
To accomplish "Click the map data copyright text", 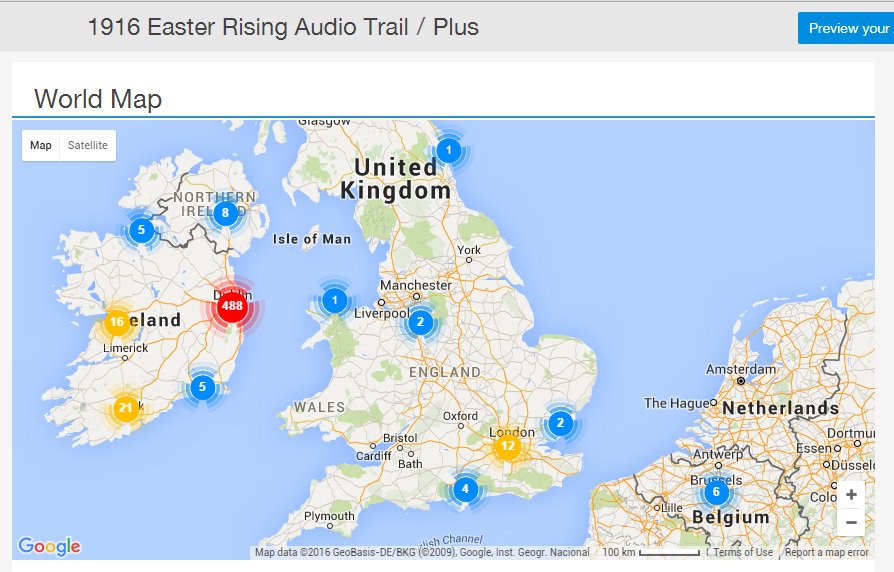I will tap(422, 552).
